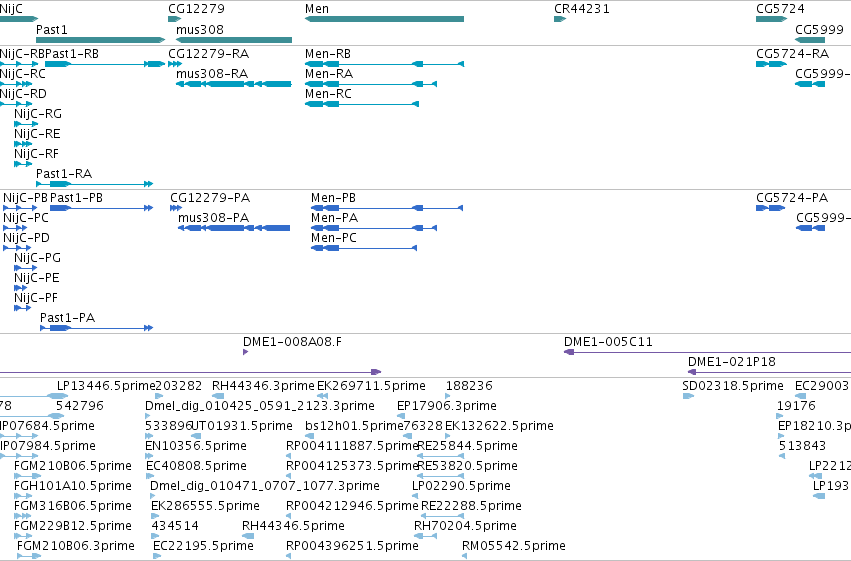Select protein NijC-PF
This screenshot has width=851, height=561.
[x=23, y=308]
